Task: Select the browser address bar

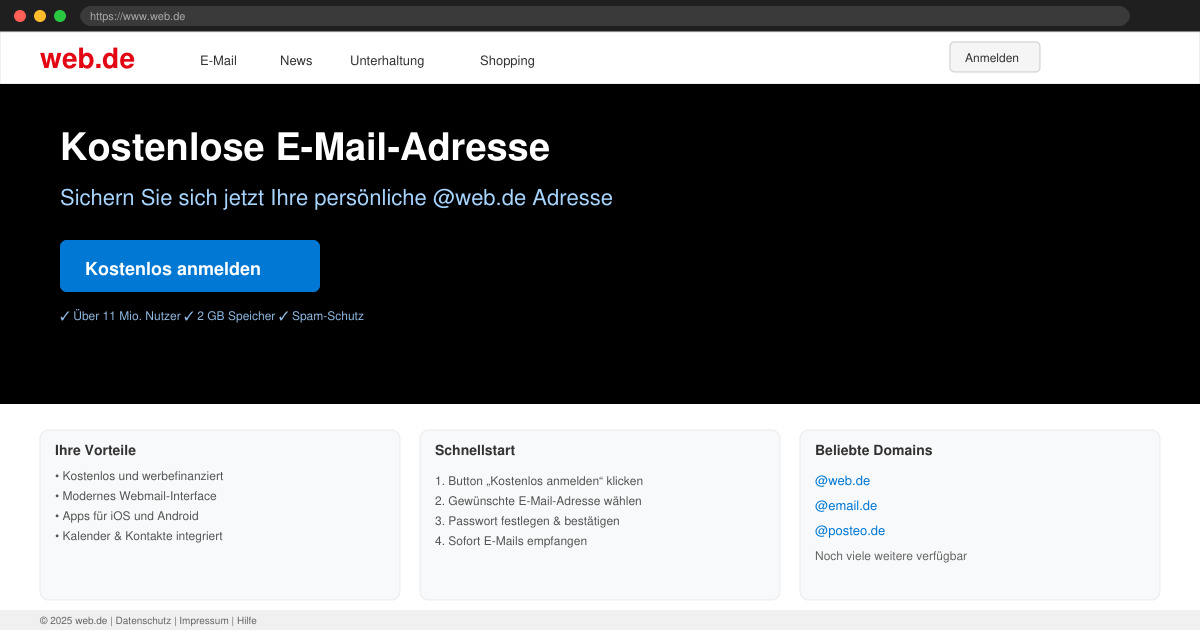Action: tap(605, 16)
